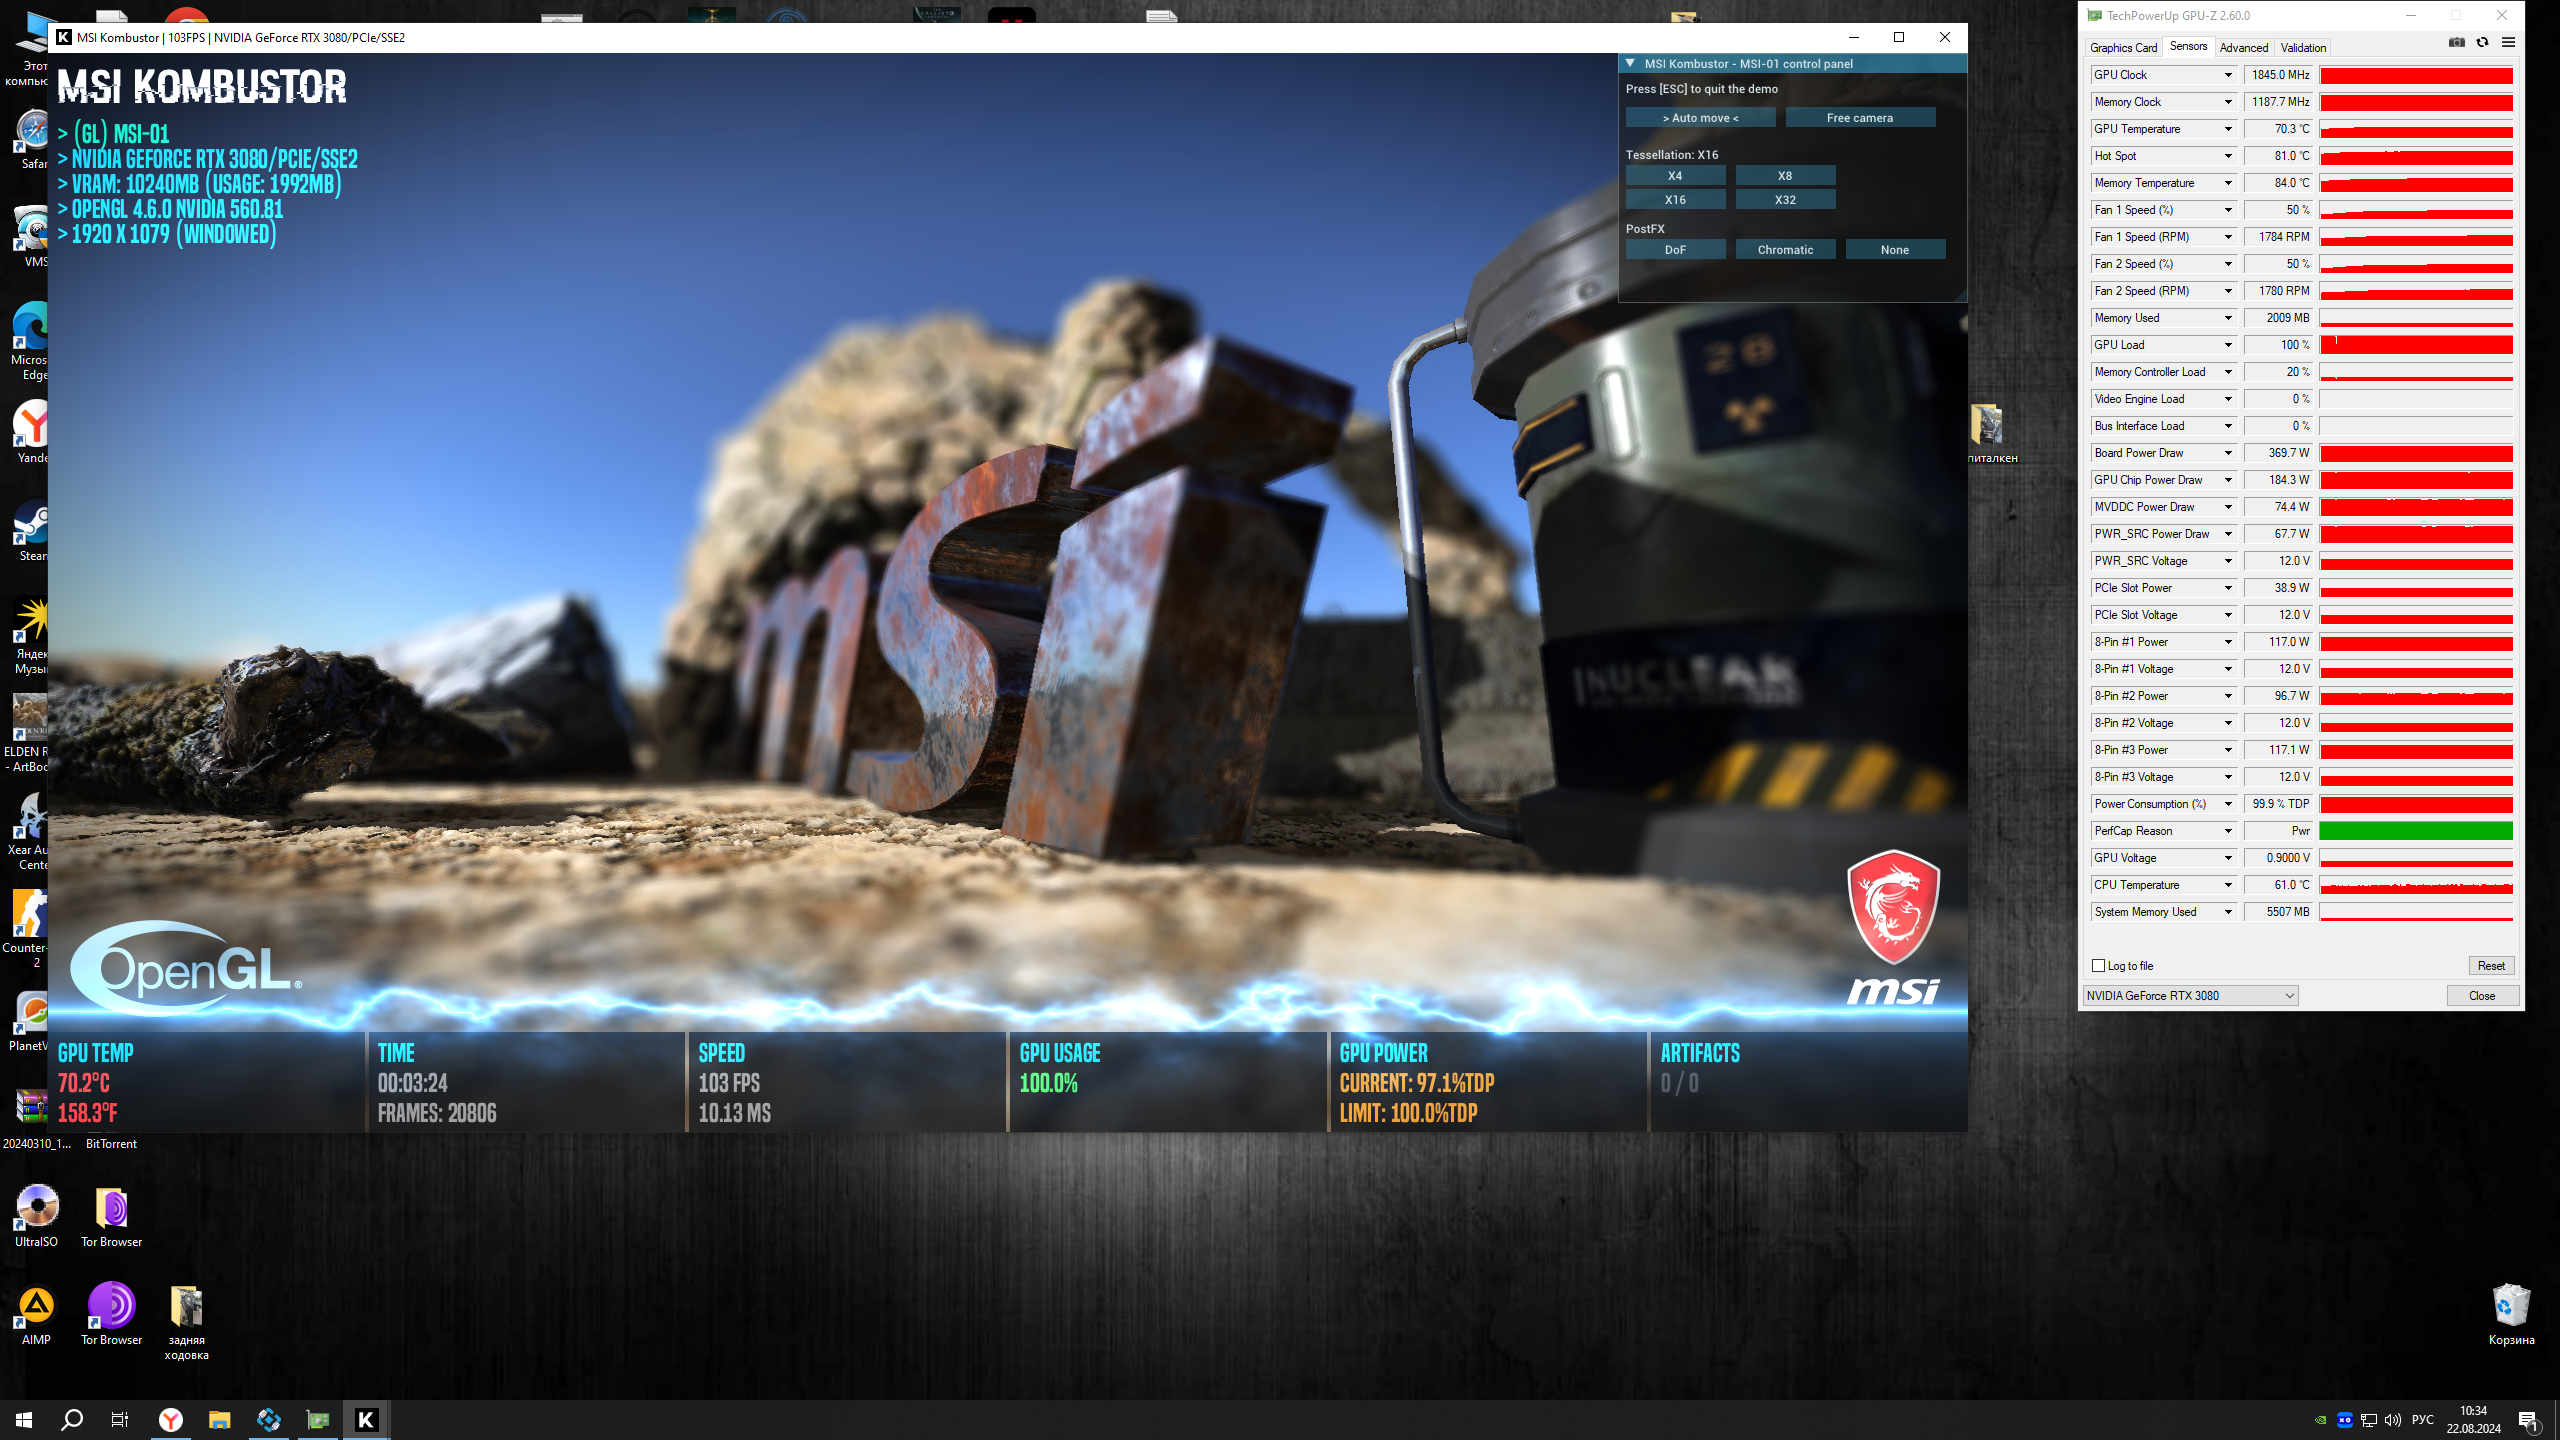The image size is (2560, 1440).
Task: Open the GPU-Z hamburger menu icon
Action: [x=2508, y=43]
